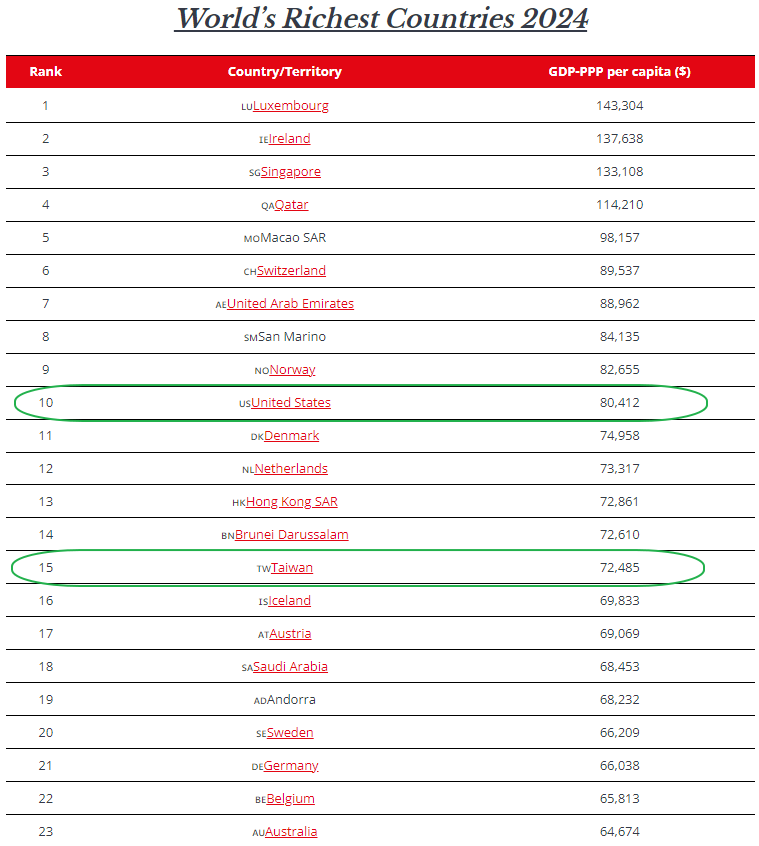Click the GDP-PPP per capita column header
This screenshot has width=759, height=846.
coord(619,72)
